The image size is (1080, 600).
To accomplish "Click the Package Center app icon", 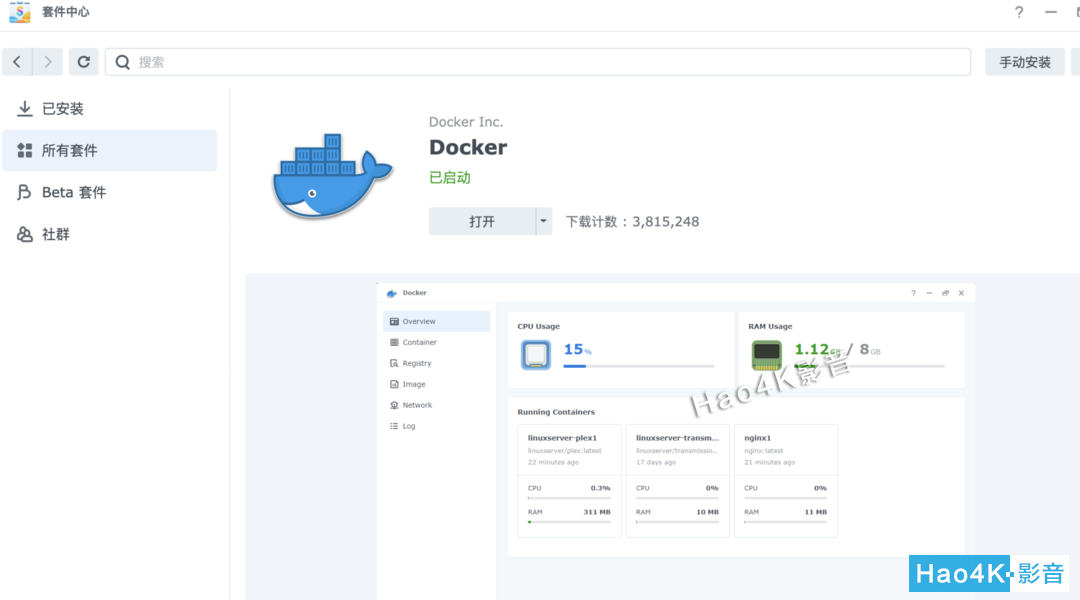I will [19, 12].
